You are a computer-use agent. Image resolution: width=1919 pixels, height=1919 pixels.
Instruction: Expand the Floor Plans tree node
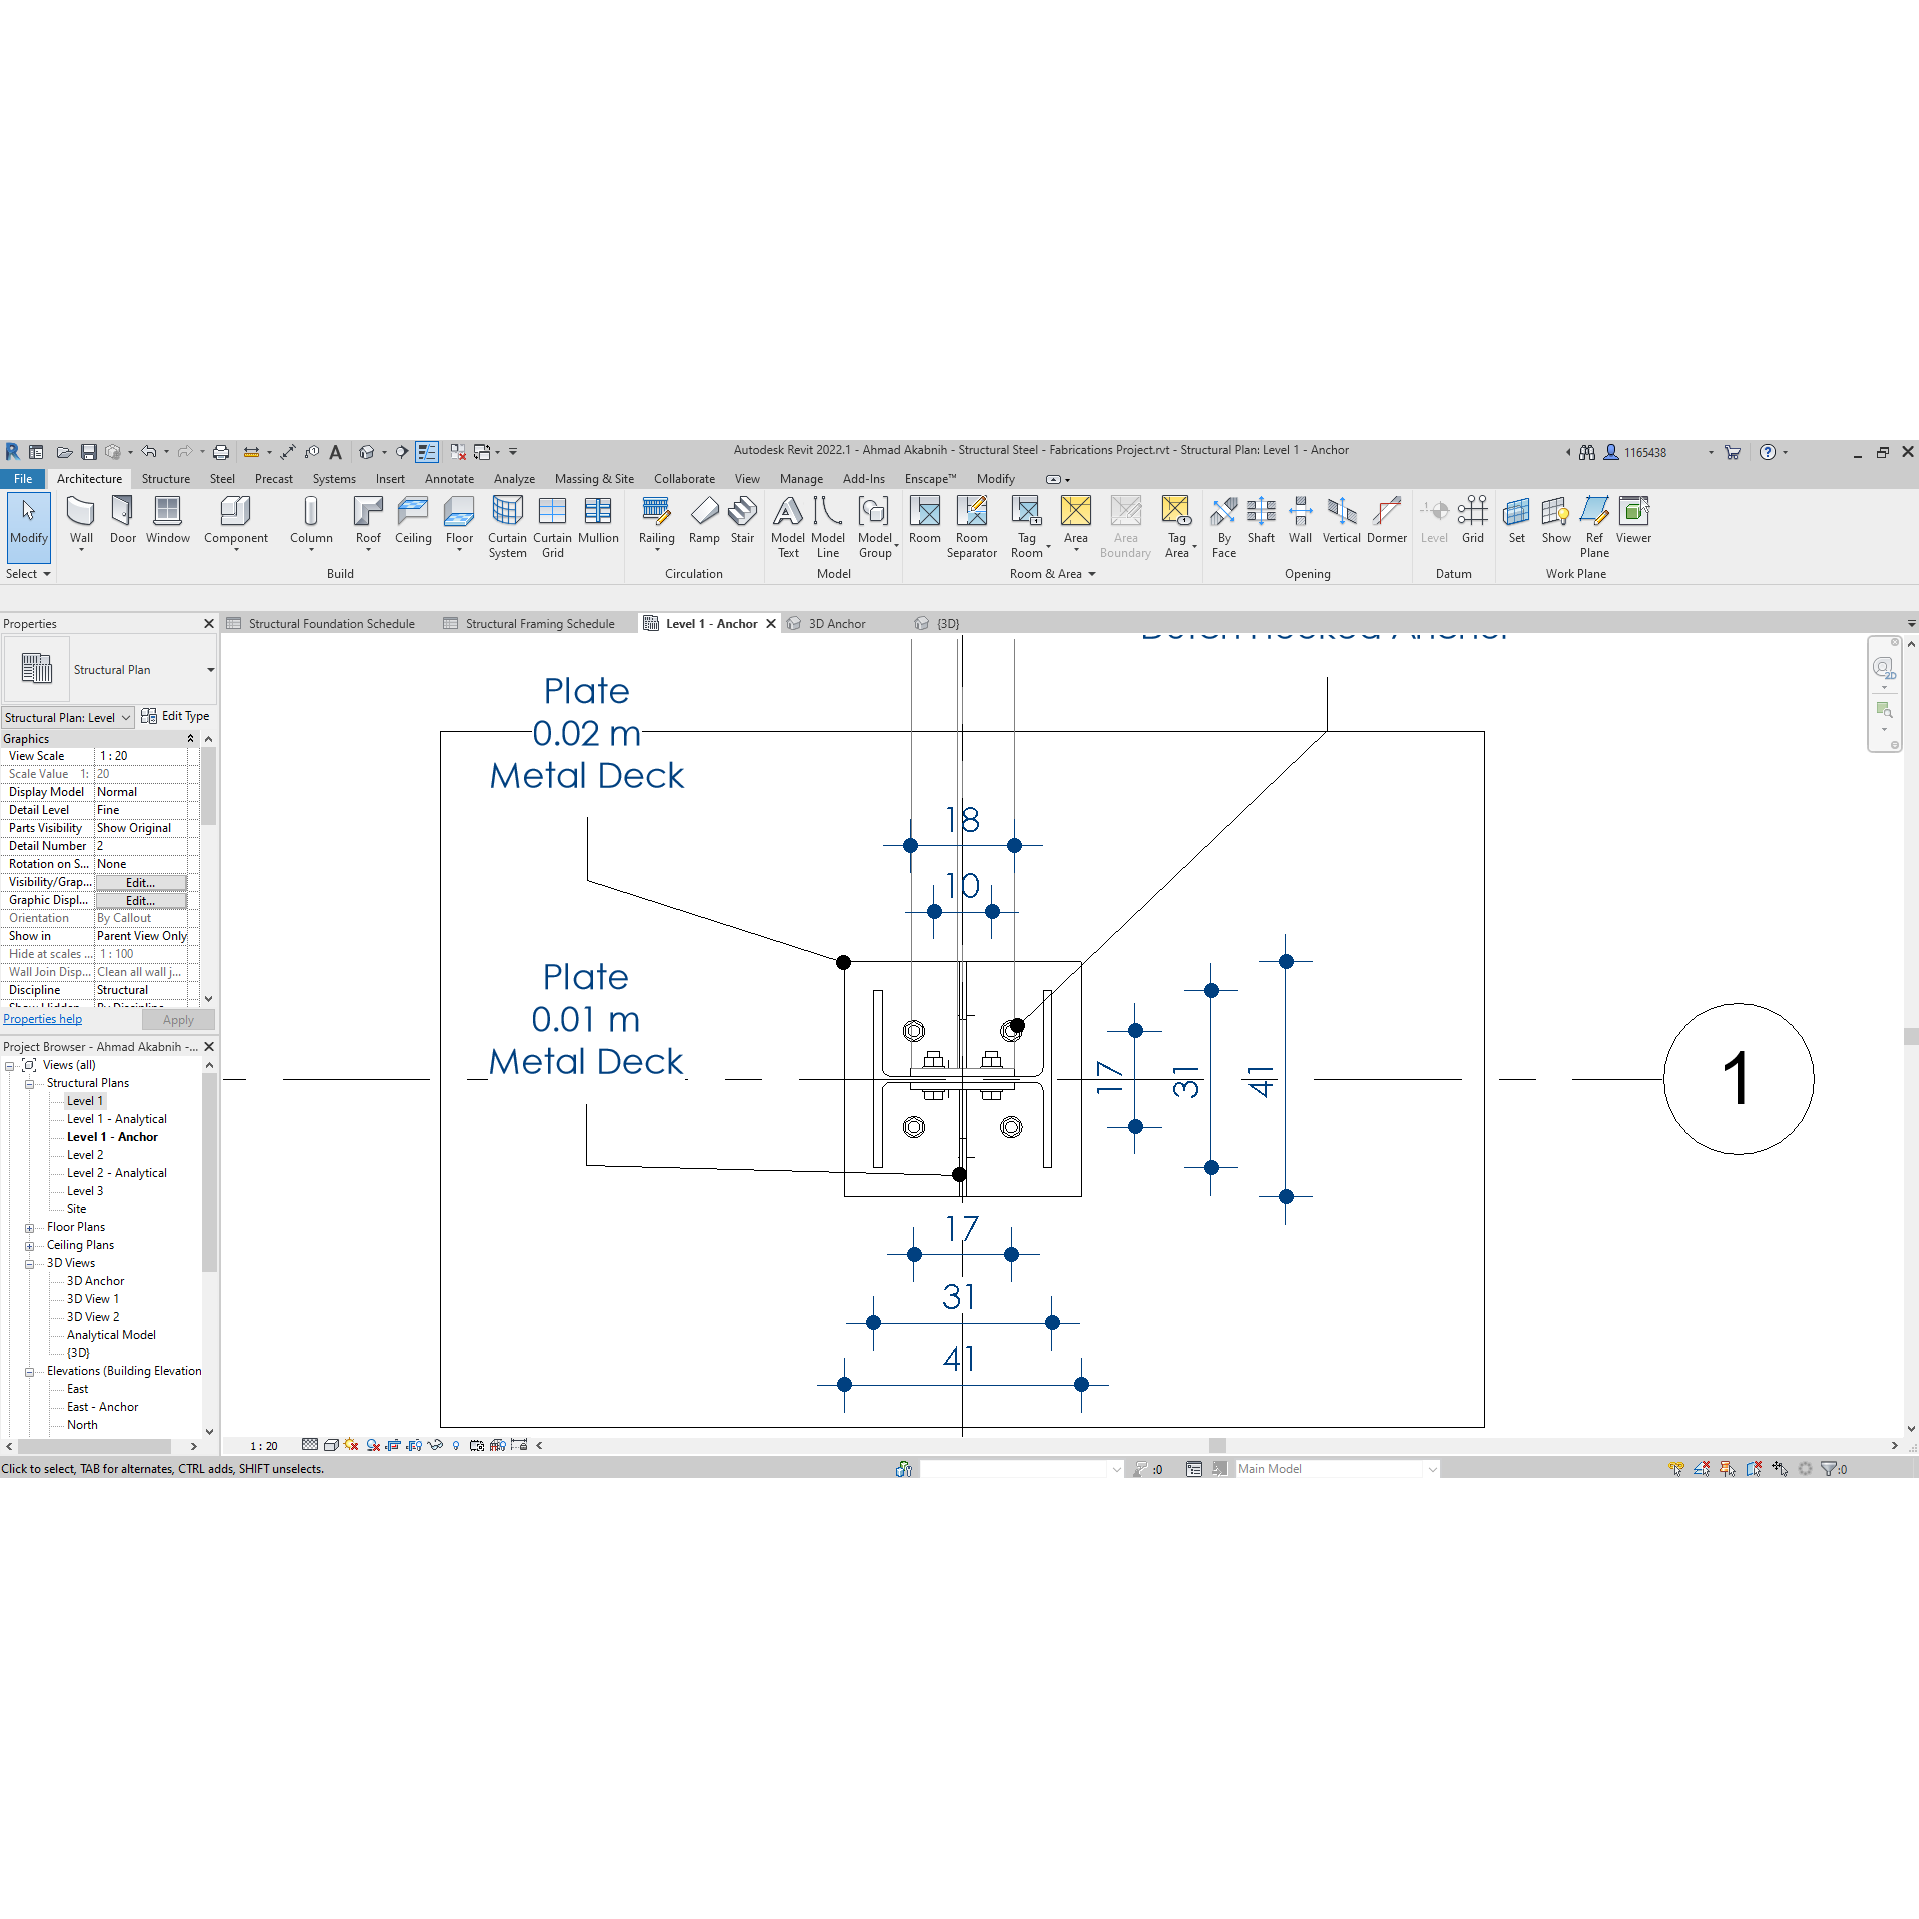(30, 1228)
